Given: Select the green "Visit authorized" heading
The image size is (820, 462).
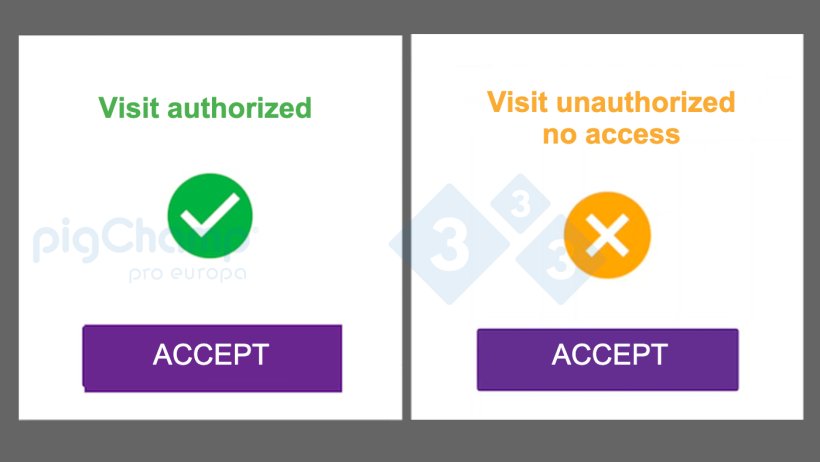Looking at the screenshot, I should coord(205,107).
